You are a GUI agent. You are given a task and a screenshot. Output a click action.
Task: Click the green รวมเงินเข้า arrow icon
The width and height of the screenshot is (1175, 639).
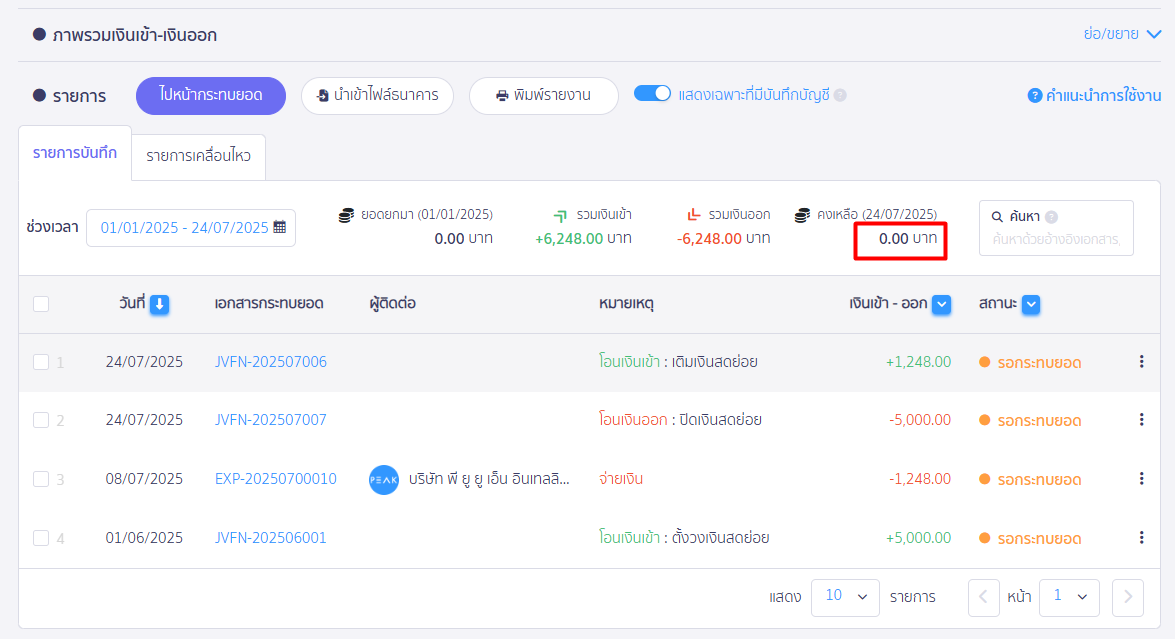[560, 216]
